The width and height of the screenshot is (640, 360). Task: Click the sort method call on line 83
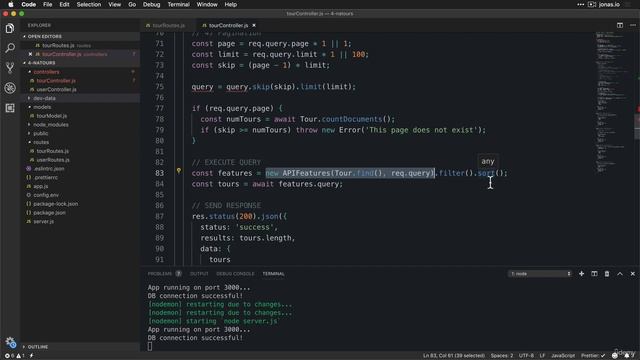coord(486,173)
